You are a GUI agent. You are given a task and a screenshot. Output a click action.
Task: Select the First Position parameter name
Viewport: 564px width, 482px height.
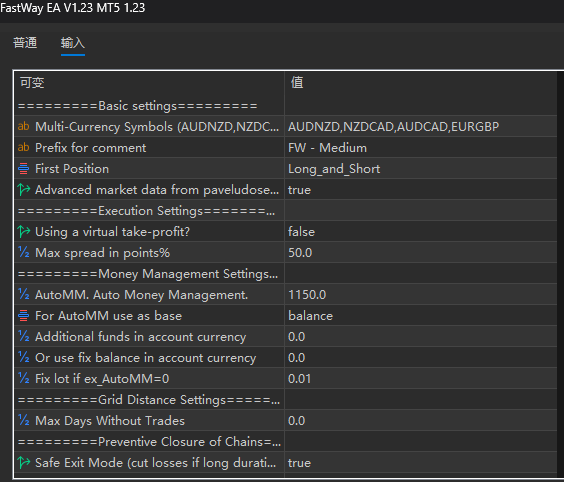(x=72, y=169)
